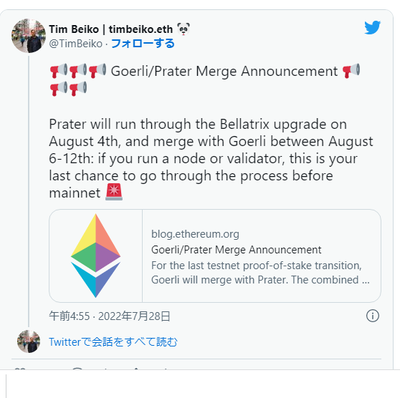This screenshot has width=400, height=398.
Task: Click the card description about last testnet transition
Action: pos(260,273)
